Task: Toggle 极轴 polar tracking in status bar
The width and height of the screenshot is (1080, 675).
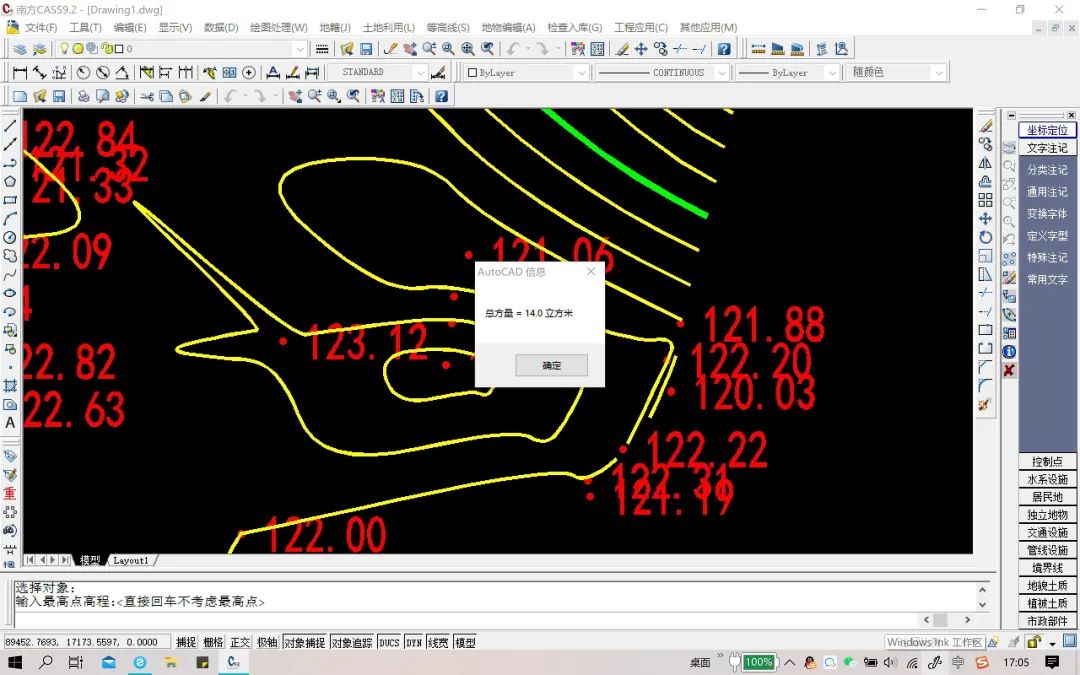Action: click(267, 642)
